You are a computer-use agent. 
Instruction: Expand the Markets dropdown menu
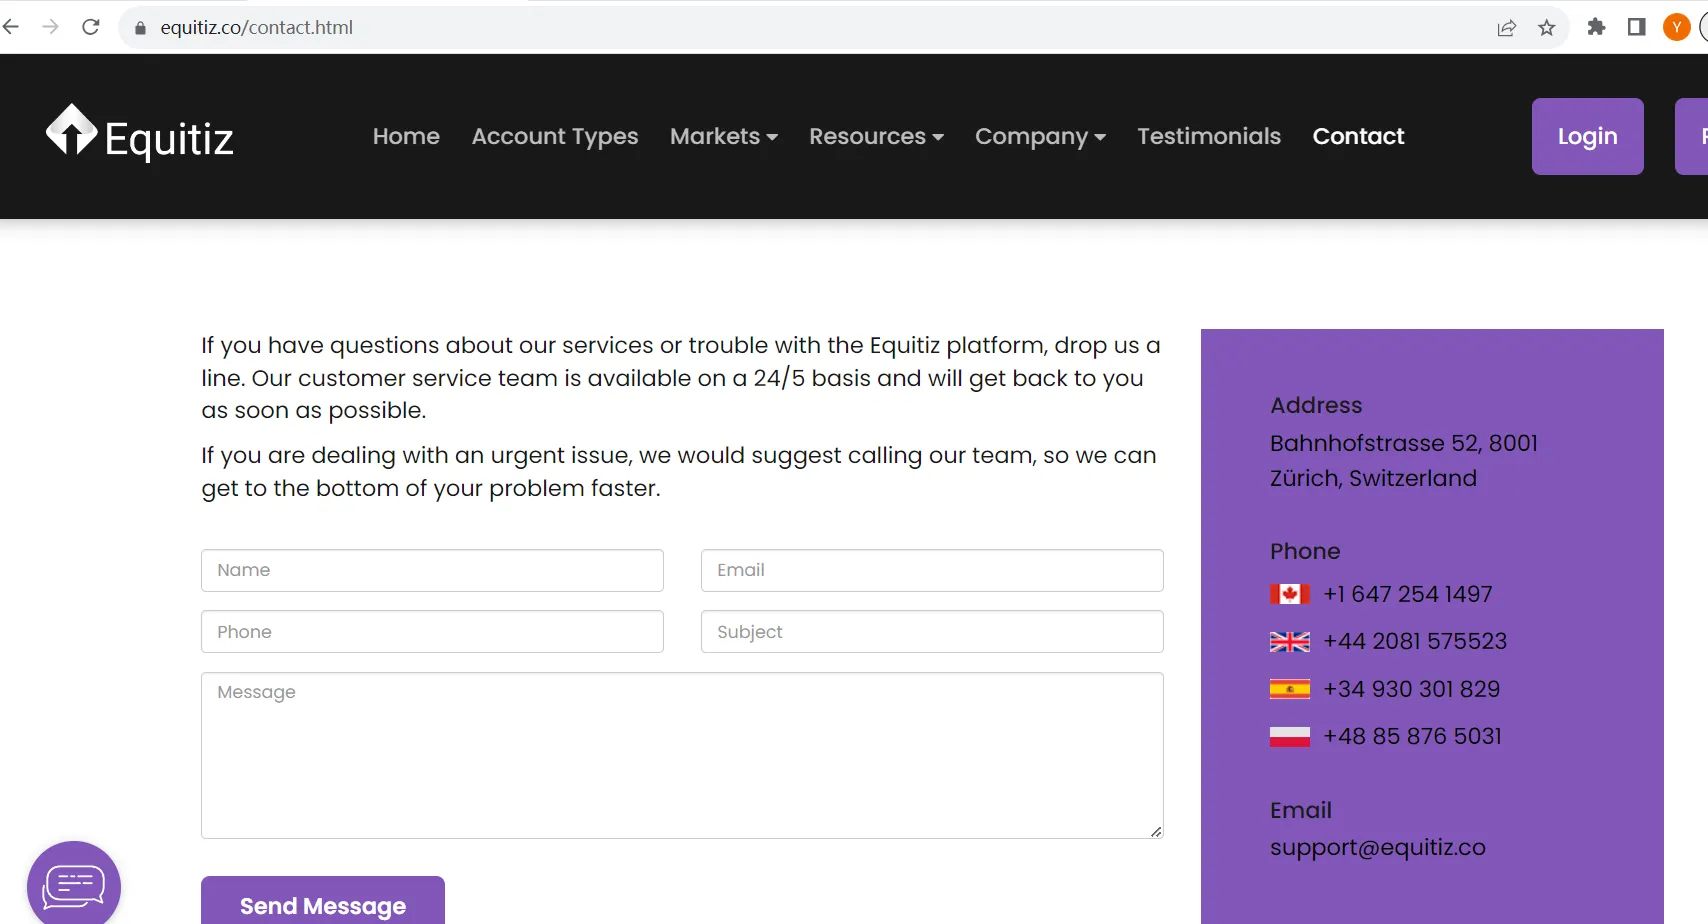724,136
